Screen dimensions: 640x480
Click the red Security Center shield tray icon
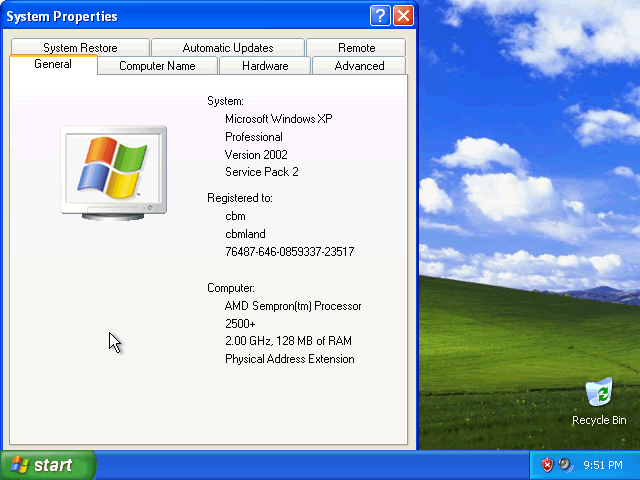tap(547, 465)
